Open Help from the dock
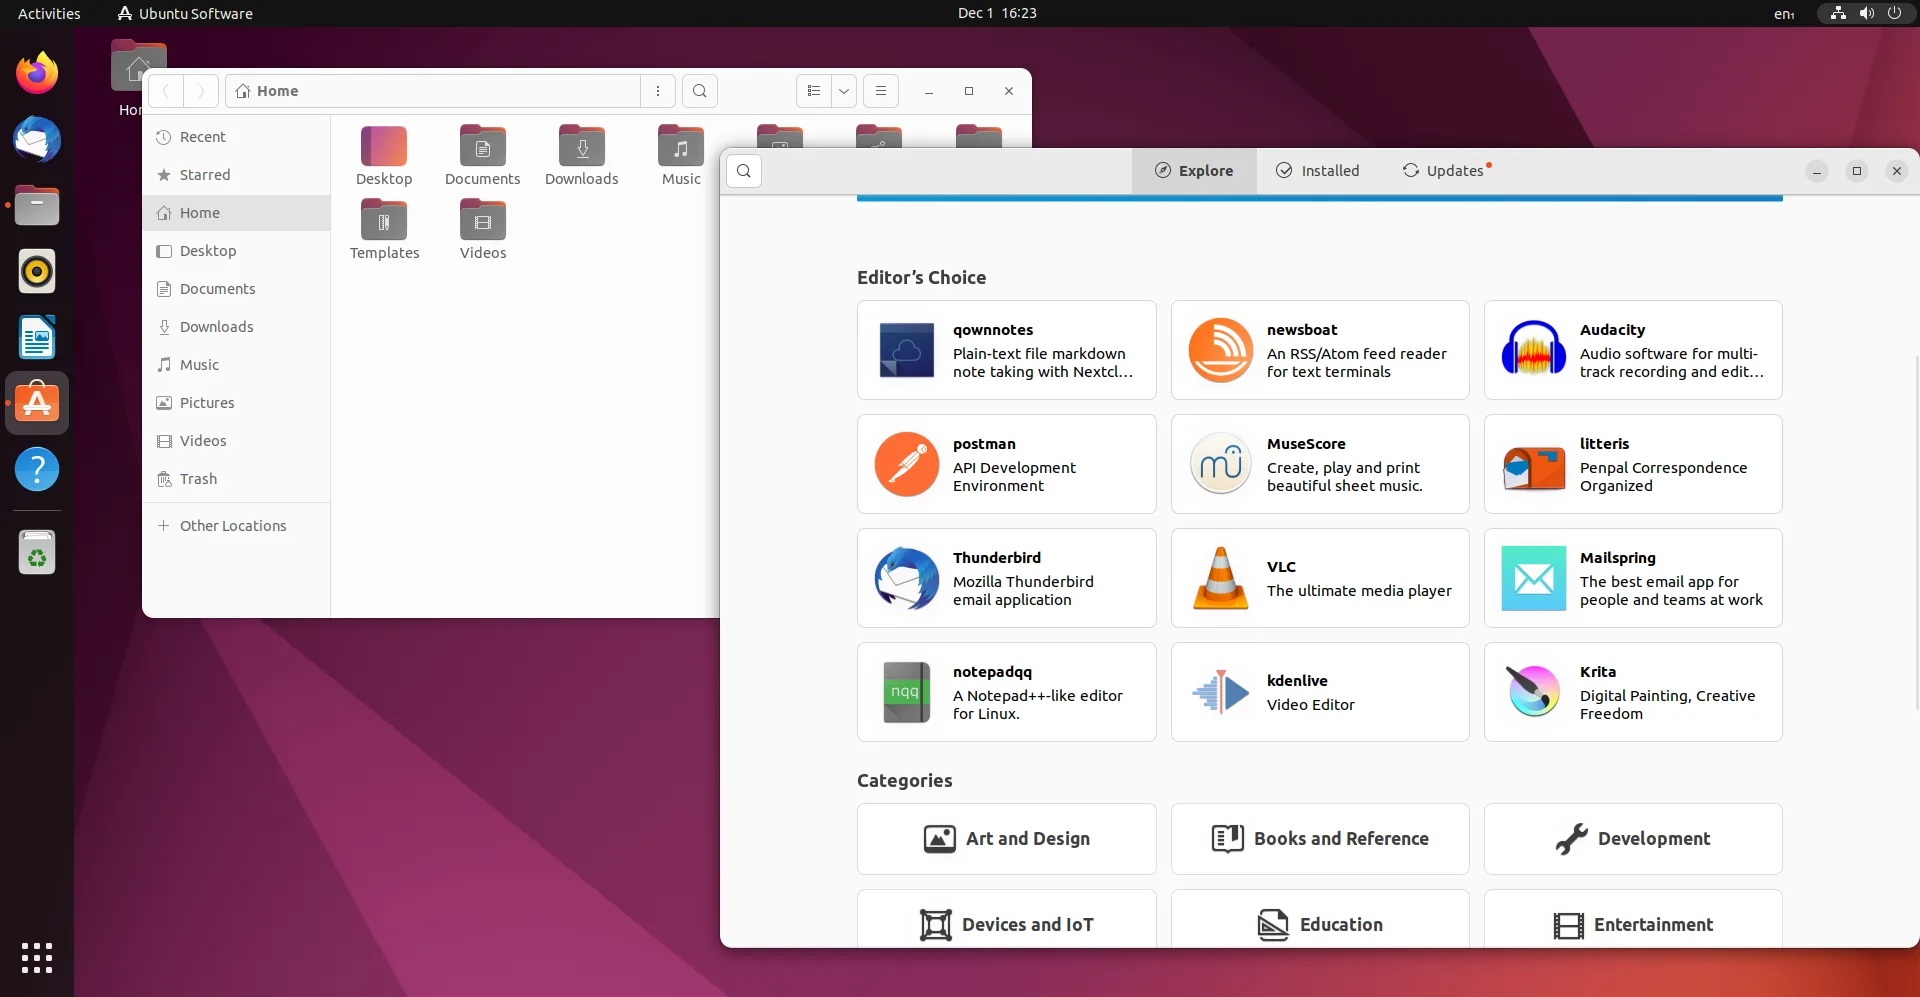Viewport: 1920px width, 997px height. tap(37, 469)
